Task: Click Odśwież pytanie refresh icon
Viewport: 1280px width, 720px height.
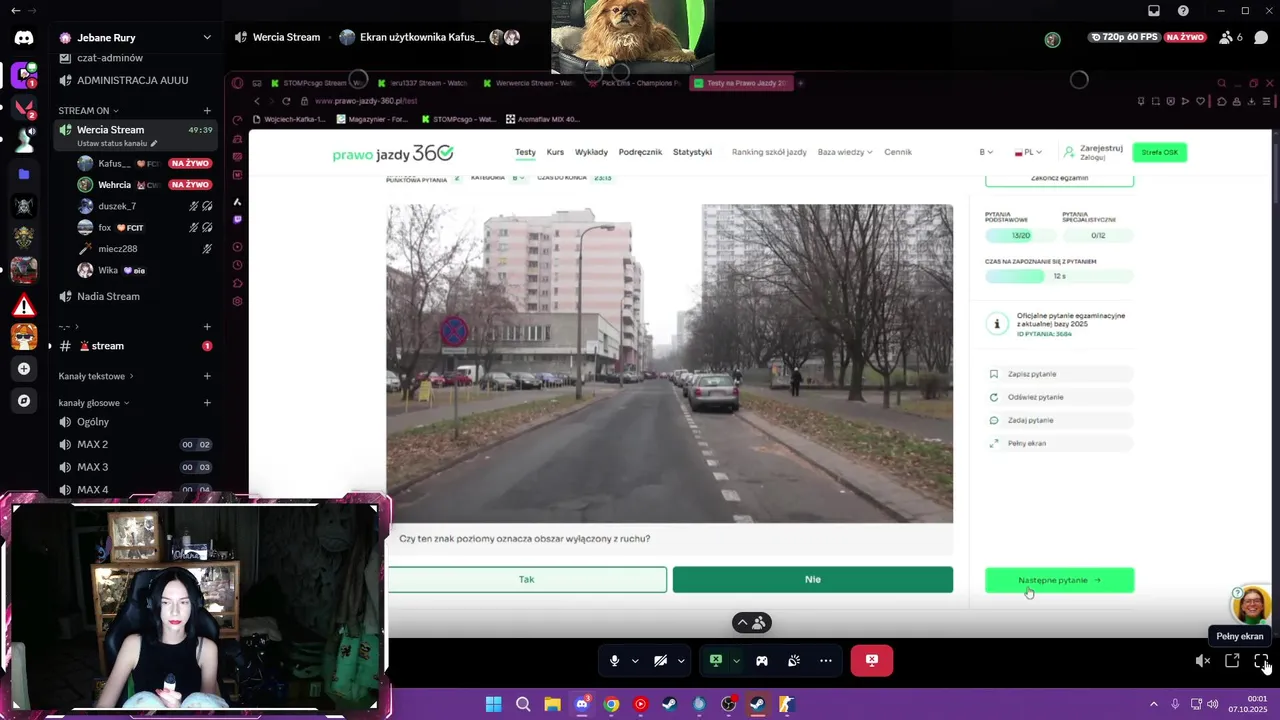Action: pos(994,397)
